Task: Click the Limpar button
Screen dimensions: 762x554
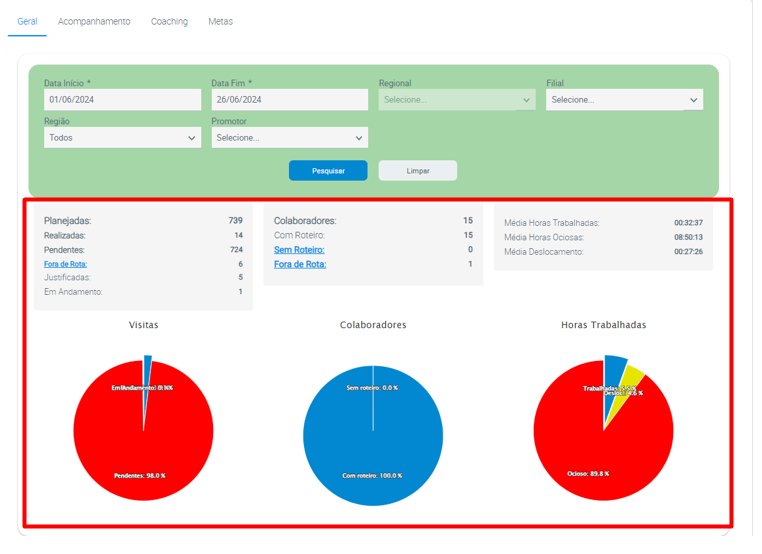Action: [x=417, y=171]
